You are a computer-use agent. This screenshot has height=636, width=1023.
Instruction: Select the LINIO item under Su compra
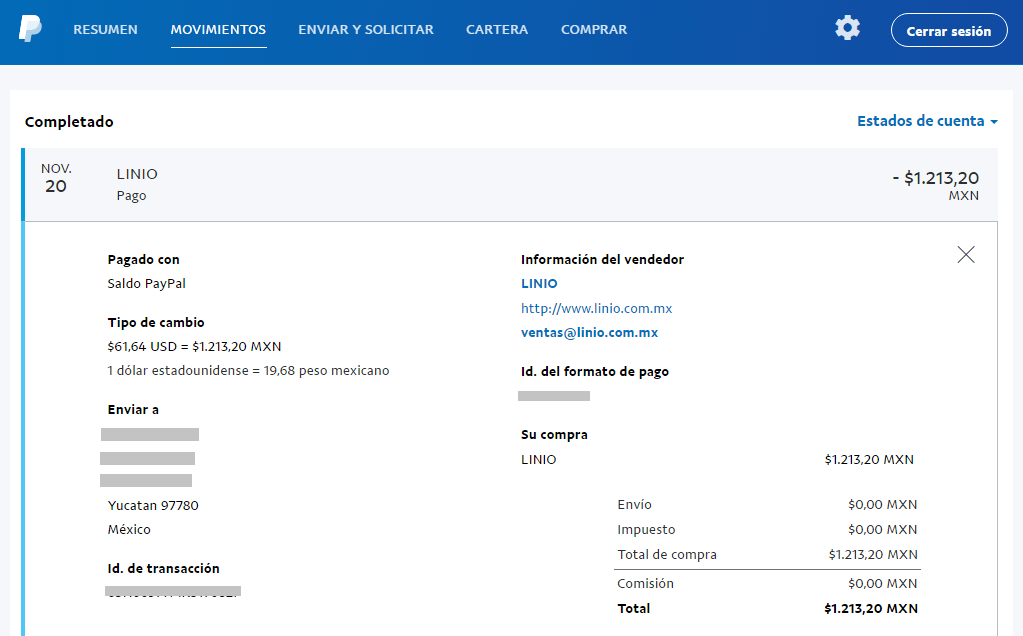(539, 459)
